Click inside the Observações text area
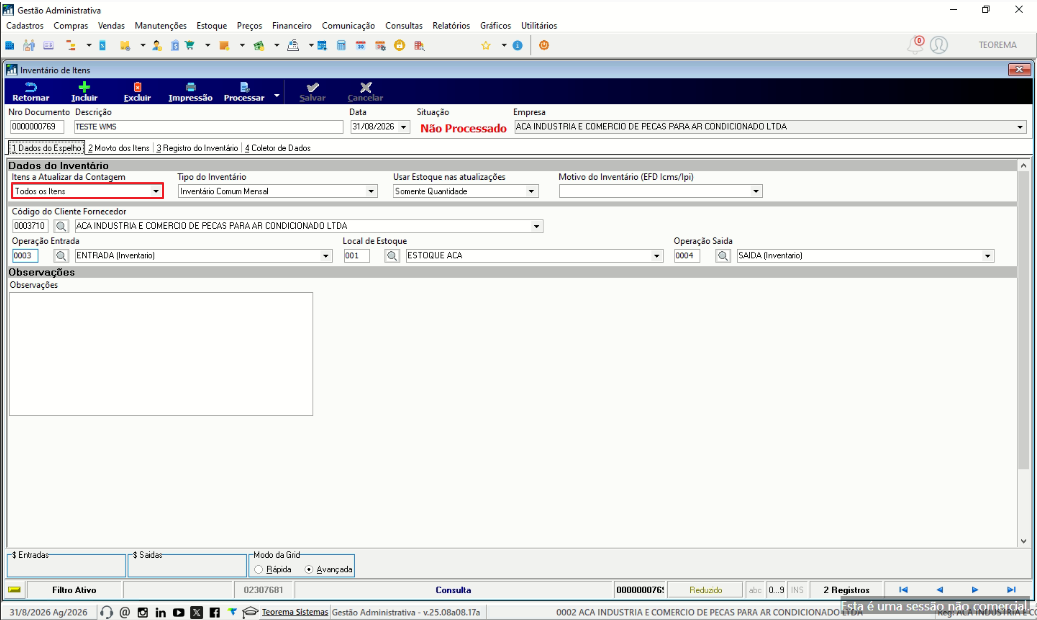1037x620 pixels. 161,354
